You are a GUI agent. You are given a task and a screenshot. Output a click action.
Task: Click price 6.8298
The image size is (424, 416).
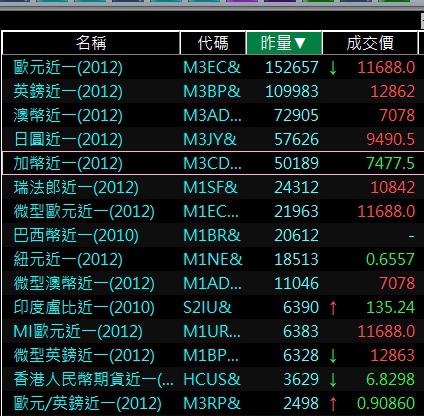point(390,380)
